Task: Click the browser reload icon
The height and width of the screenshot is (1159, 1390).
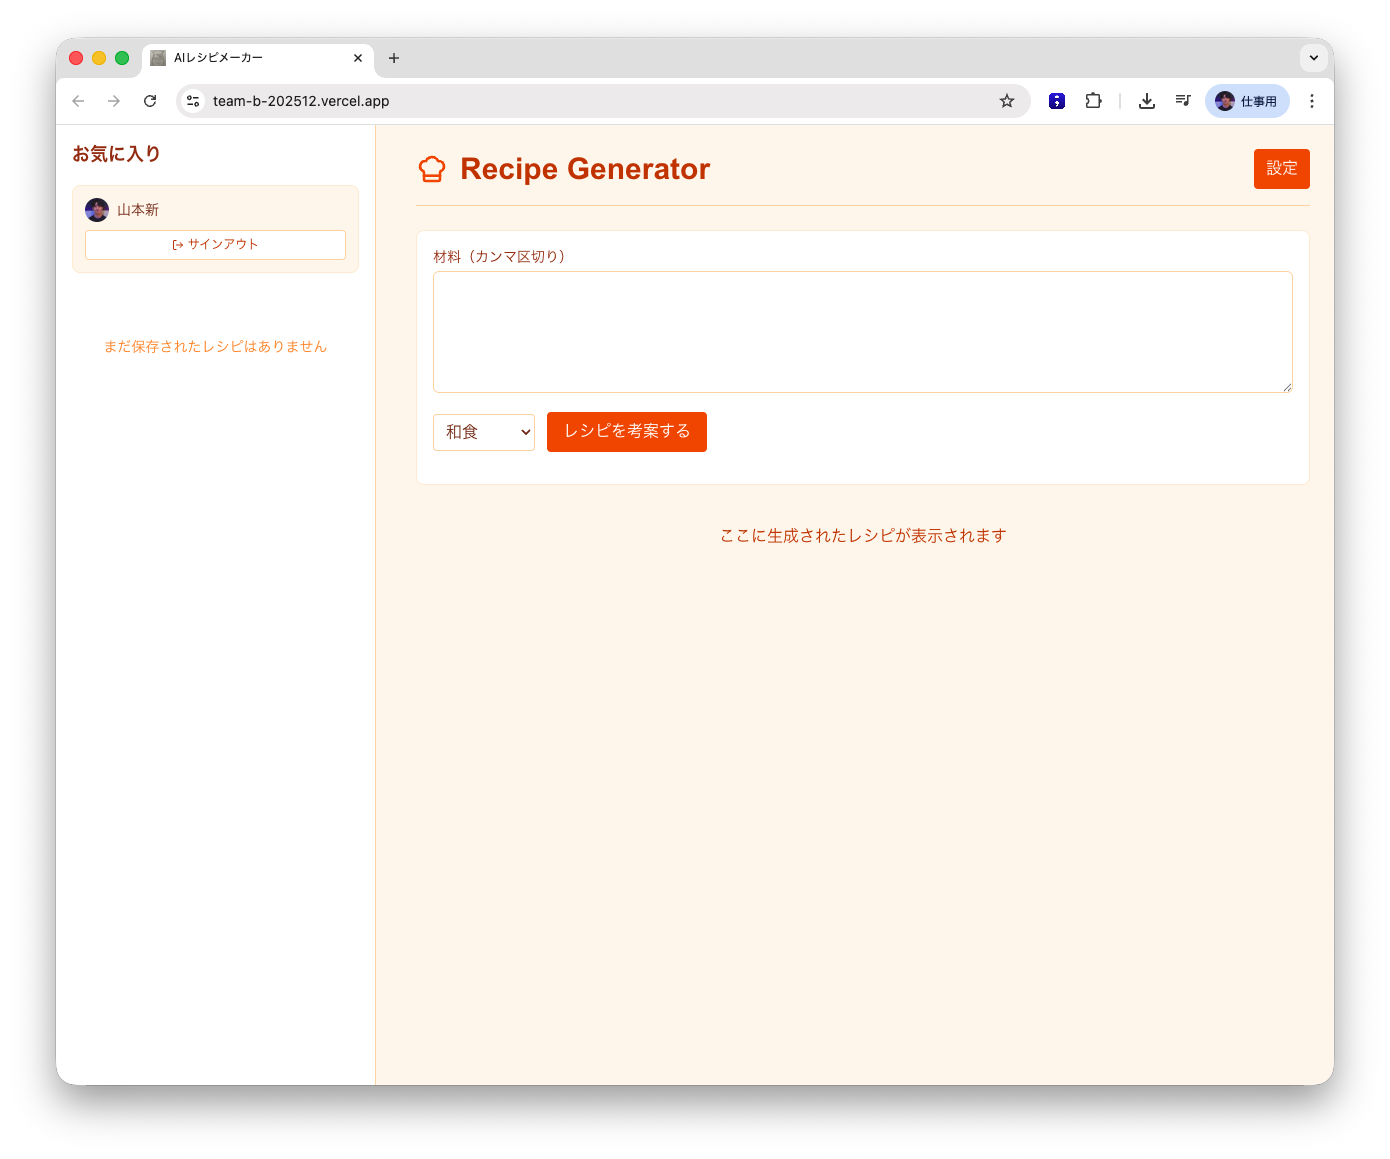Action: point(150,101)
